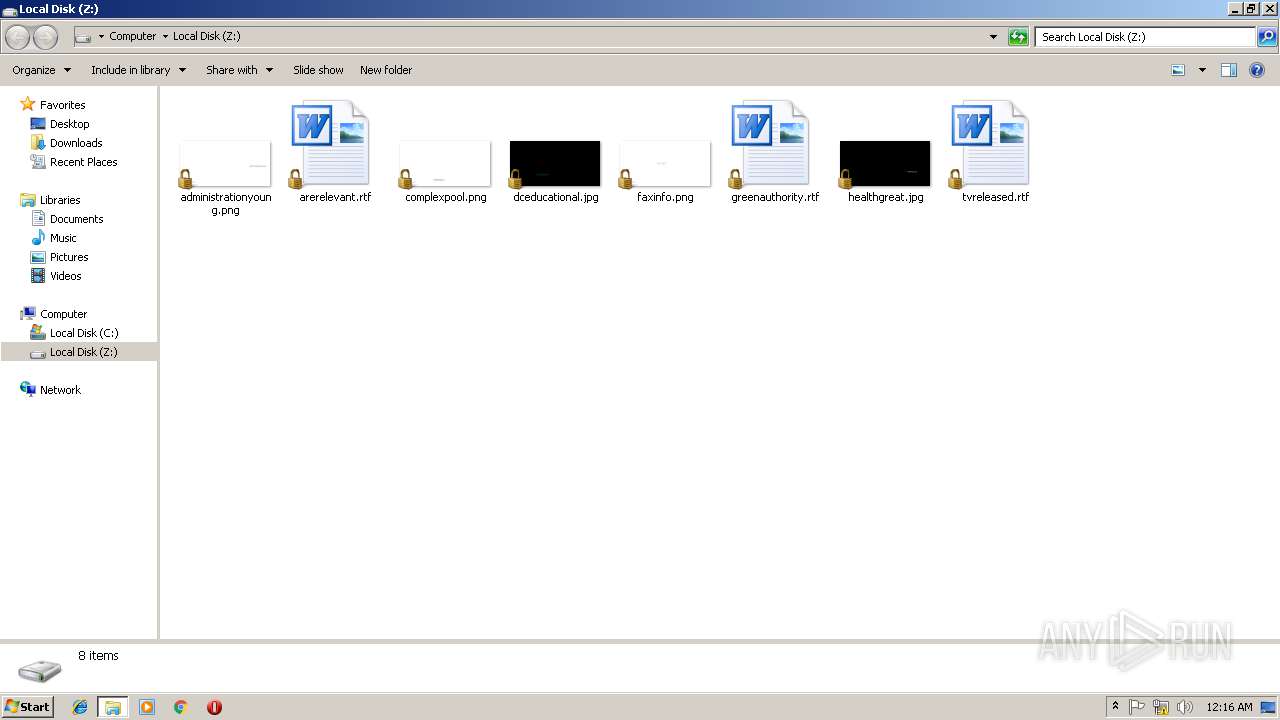This screenshot has width=1280, height=720.
Task: Select the faxinfo.png thumbnail
Action: pos(665,164)
